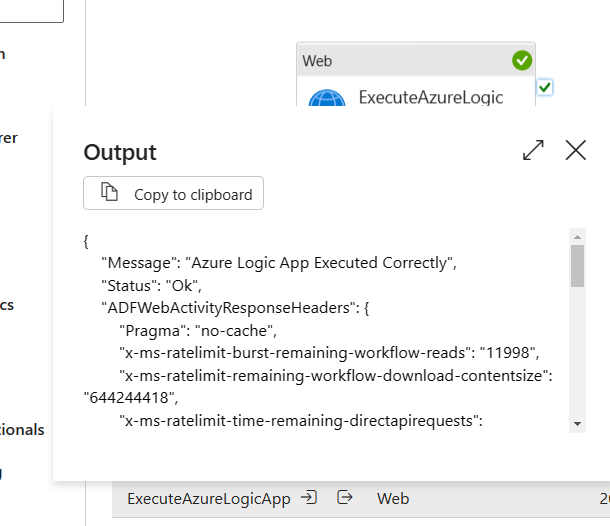Click the green tick connector beside Web activity

[x=545, y=87]
